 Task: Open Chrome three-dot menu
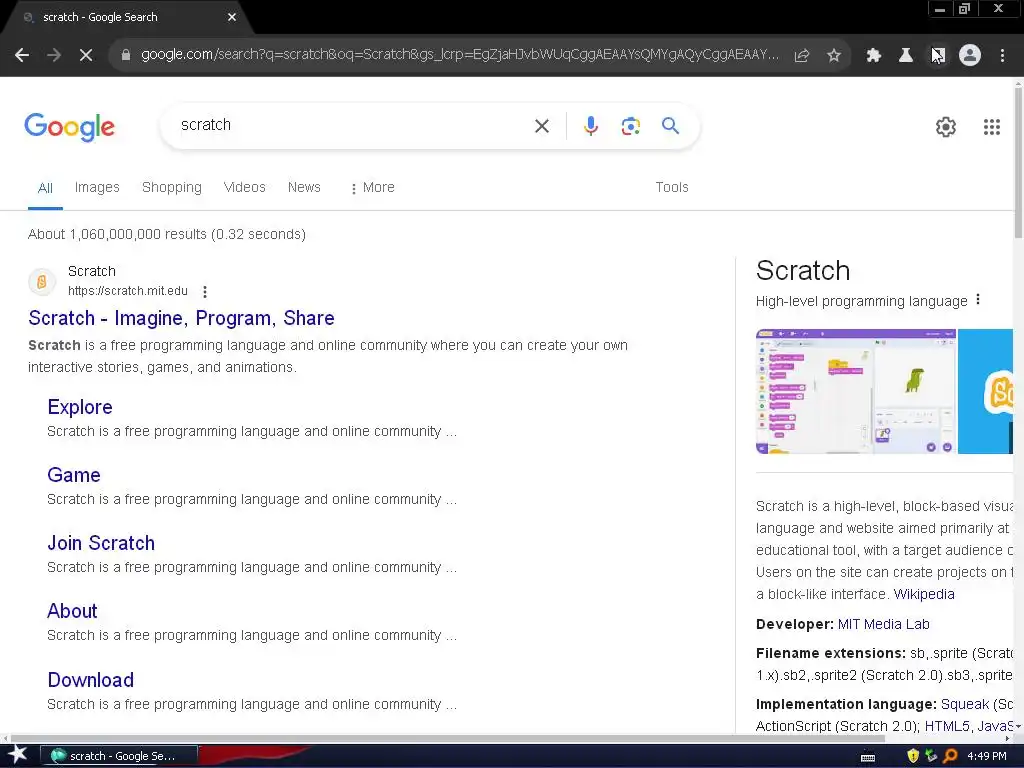[1002, 56]
